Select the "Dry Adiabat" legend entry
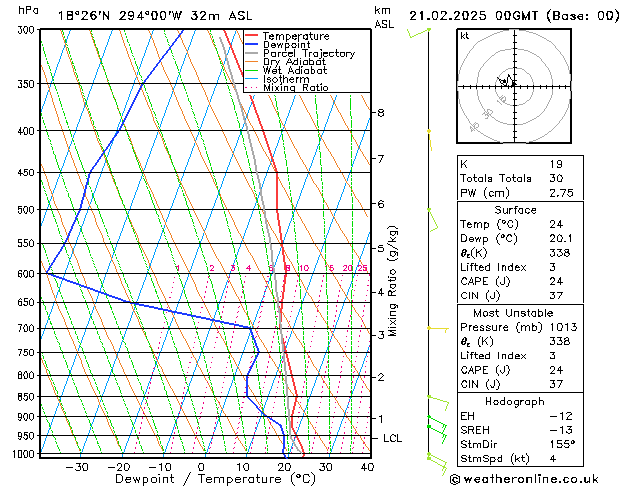This screenshot has height=486, width=629. click(x=294, y=62)
